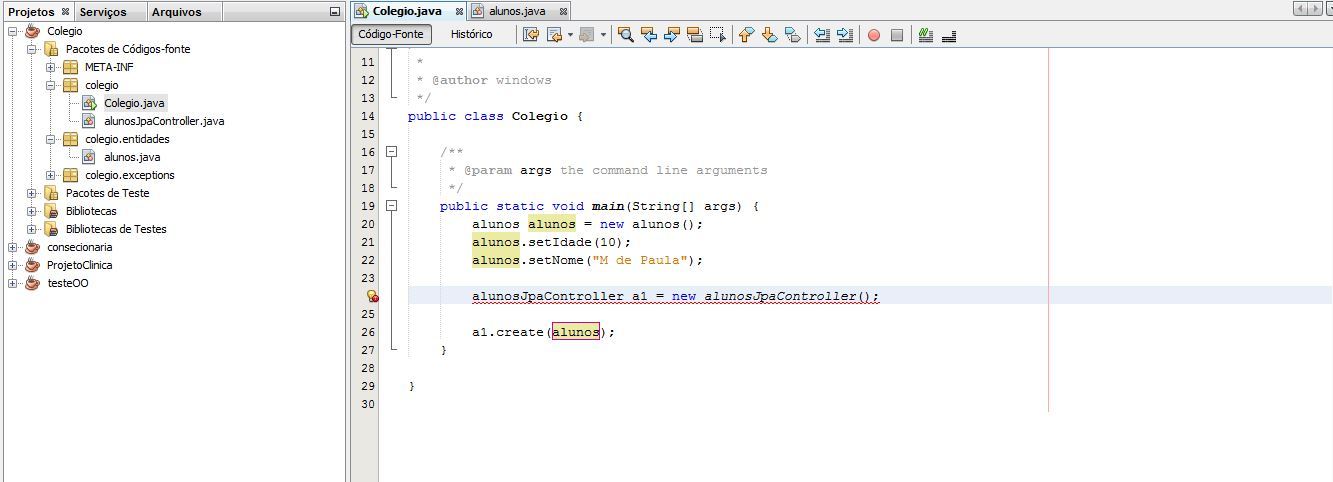This screenshot has width=1333, height=482.
Task: Click Find Previous Occurrence icon
Action: click(x=649, y=35)
